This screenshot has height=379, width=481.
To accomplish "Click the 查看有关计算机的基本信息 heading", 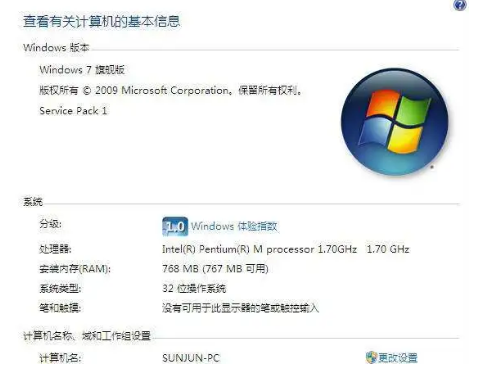I will click(101, 21).
